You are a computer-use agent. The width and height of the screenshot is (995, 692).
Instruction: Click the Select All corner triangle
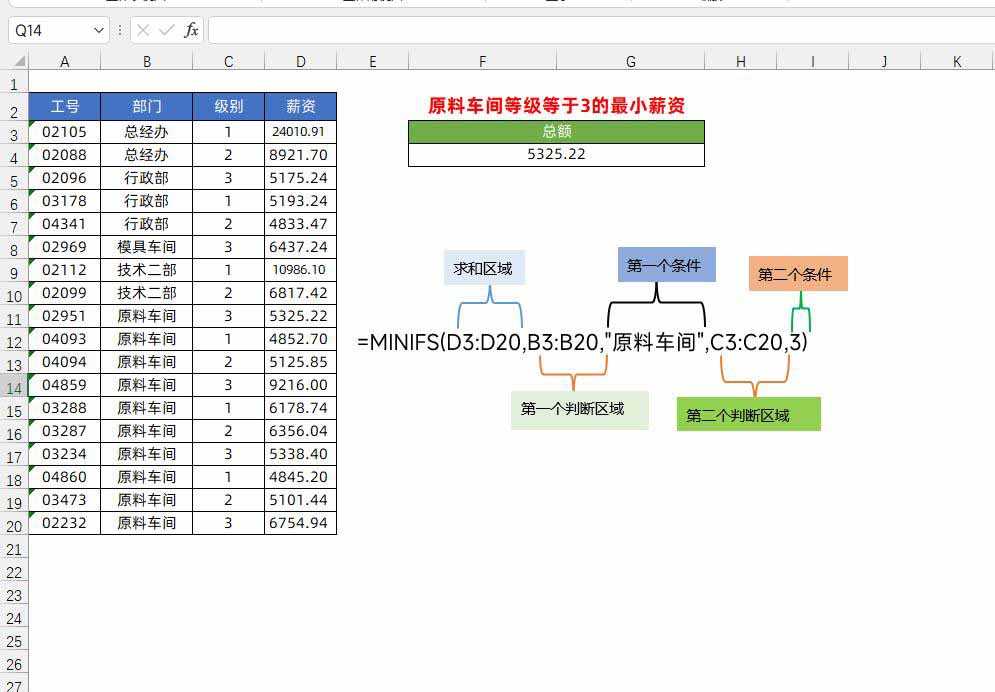click(14, 62)
